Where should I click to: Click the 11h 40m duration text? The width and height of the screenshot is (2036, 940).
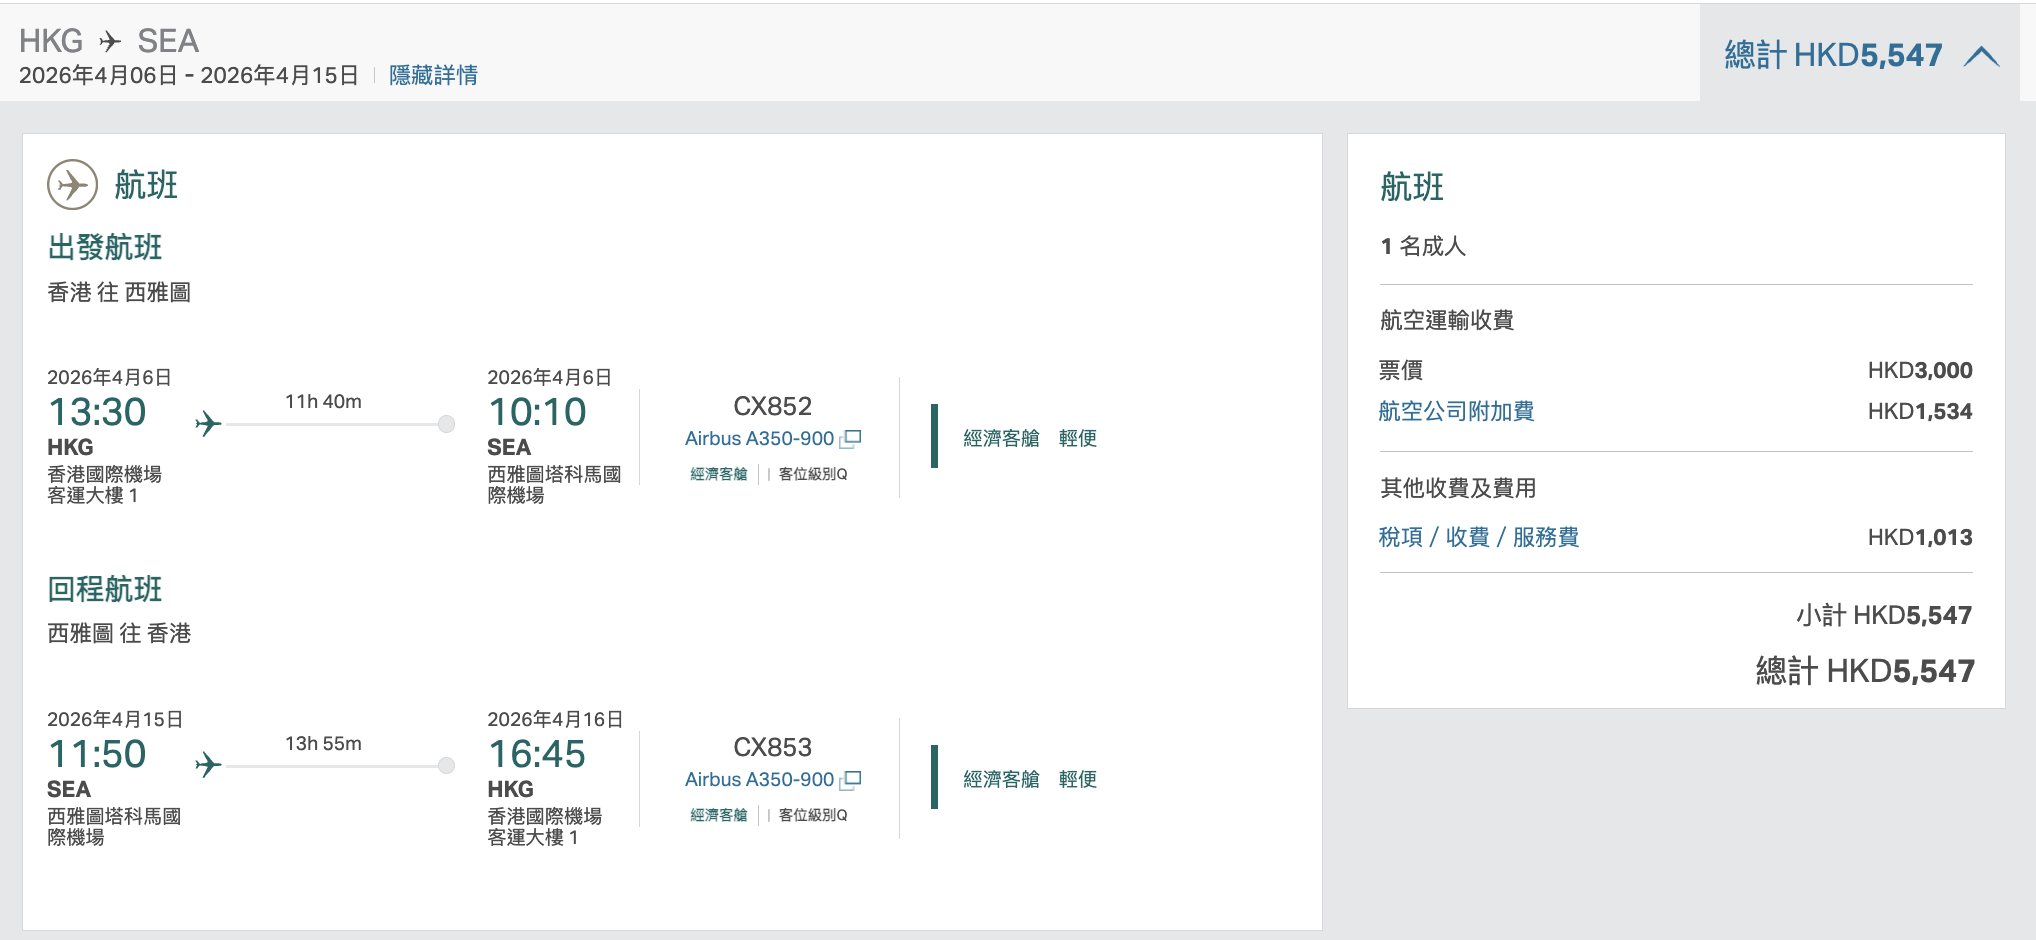tap(323, 401)
